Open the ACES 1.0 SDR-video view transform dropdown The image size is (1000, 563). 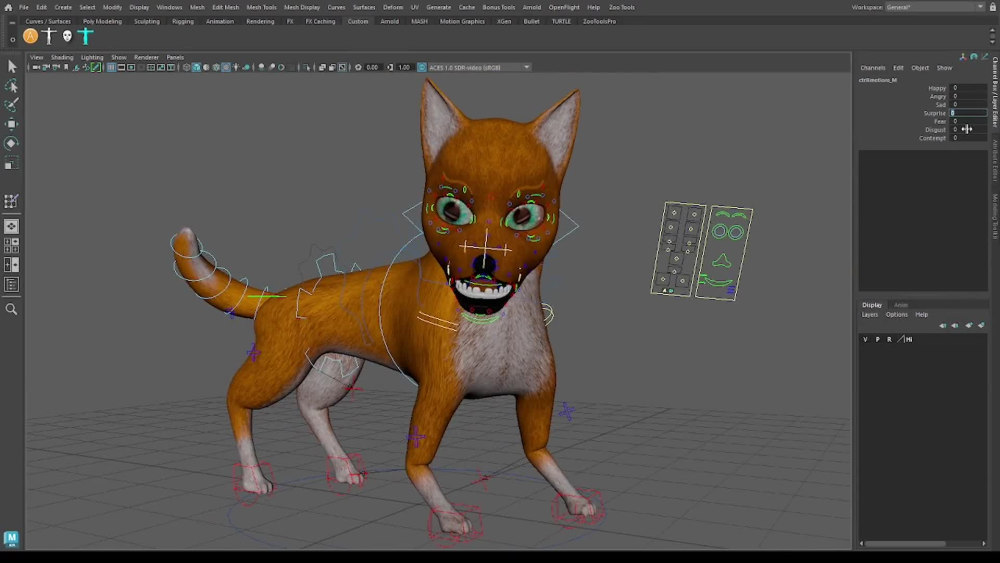(x=479, y=67)
